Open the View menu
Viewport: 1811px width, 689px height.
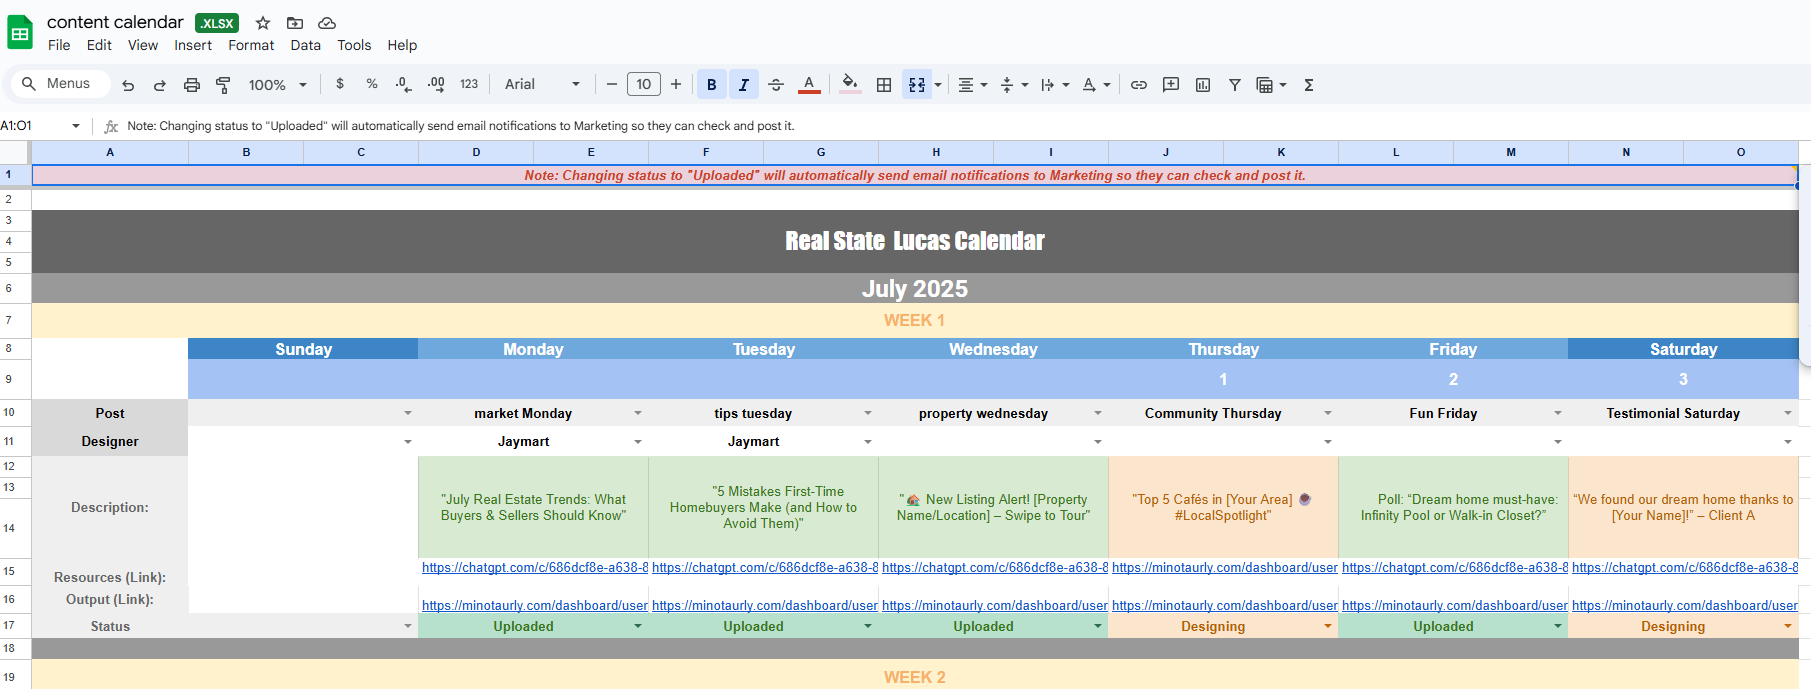pos(143,45)
